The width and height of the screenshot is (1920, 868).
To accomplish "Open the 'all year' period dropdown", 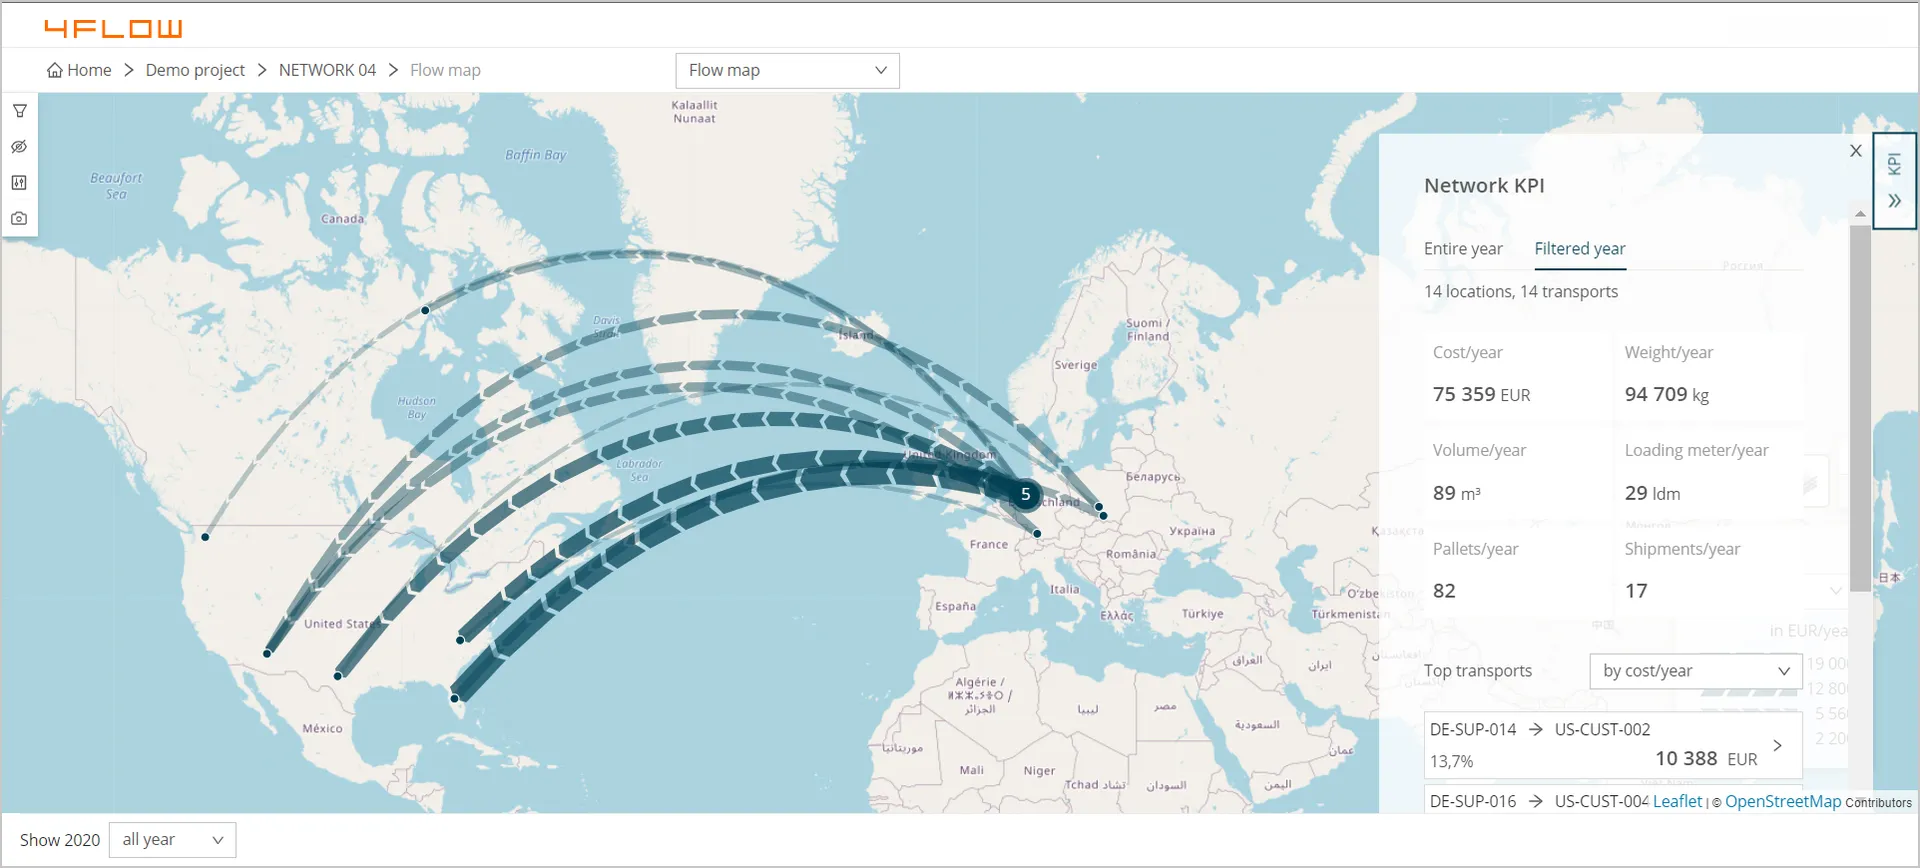I will [172, 840].
